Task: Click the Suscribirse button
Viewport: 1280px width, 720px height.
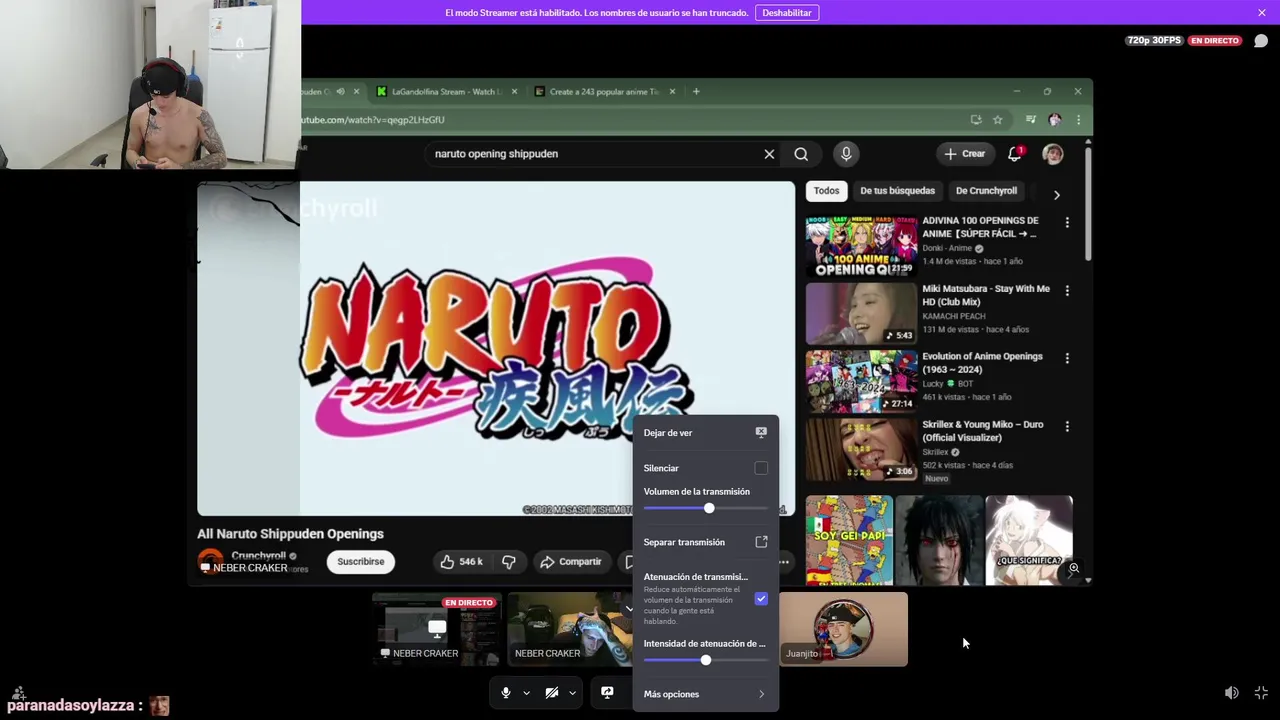Action: pyautogui.click(x=361, y=562)
